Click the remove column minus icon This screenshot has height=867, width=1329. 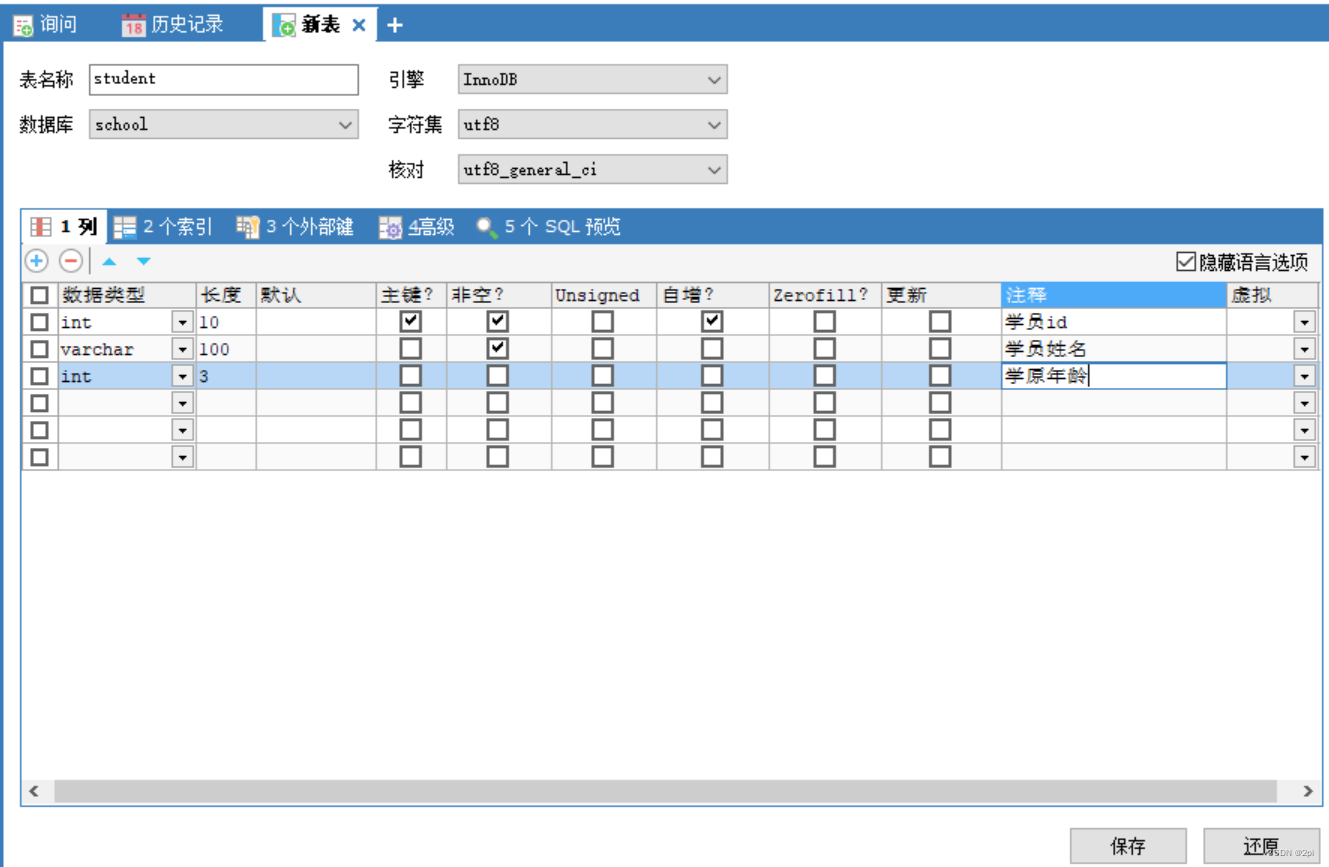coord(70,261)
